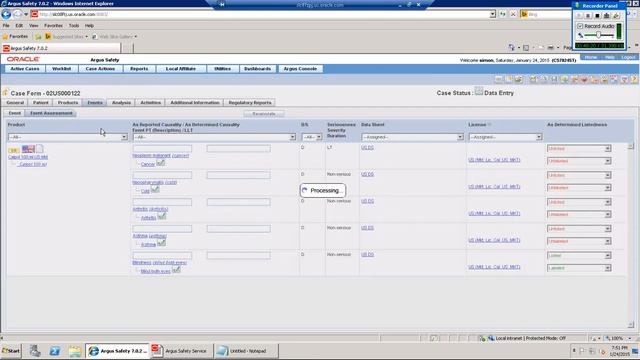Screen dimensions: 640x360
Task: Click the pause button in Recorder Panel
Action: 588,16
